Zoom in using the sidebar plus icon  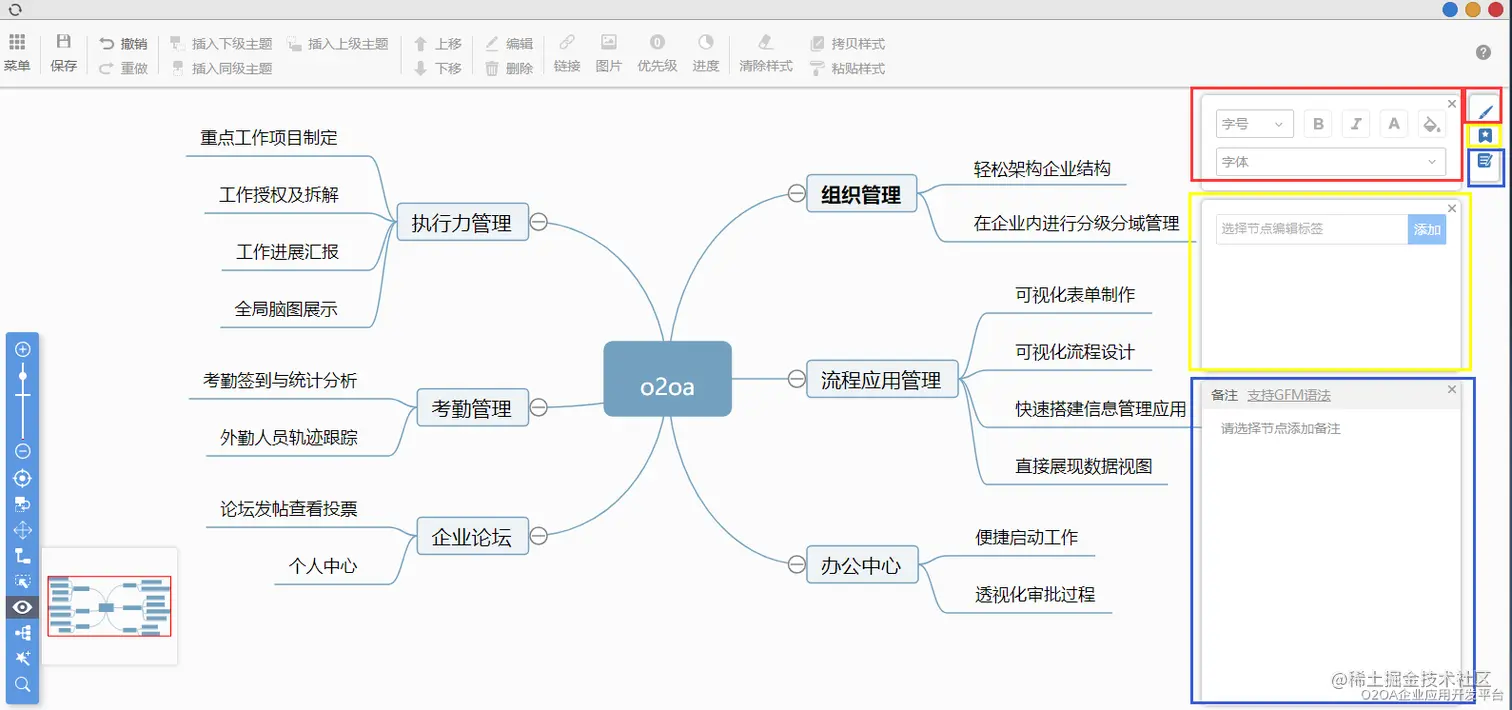22,348
